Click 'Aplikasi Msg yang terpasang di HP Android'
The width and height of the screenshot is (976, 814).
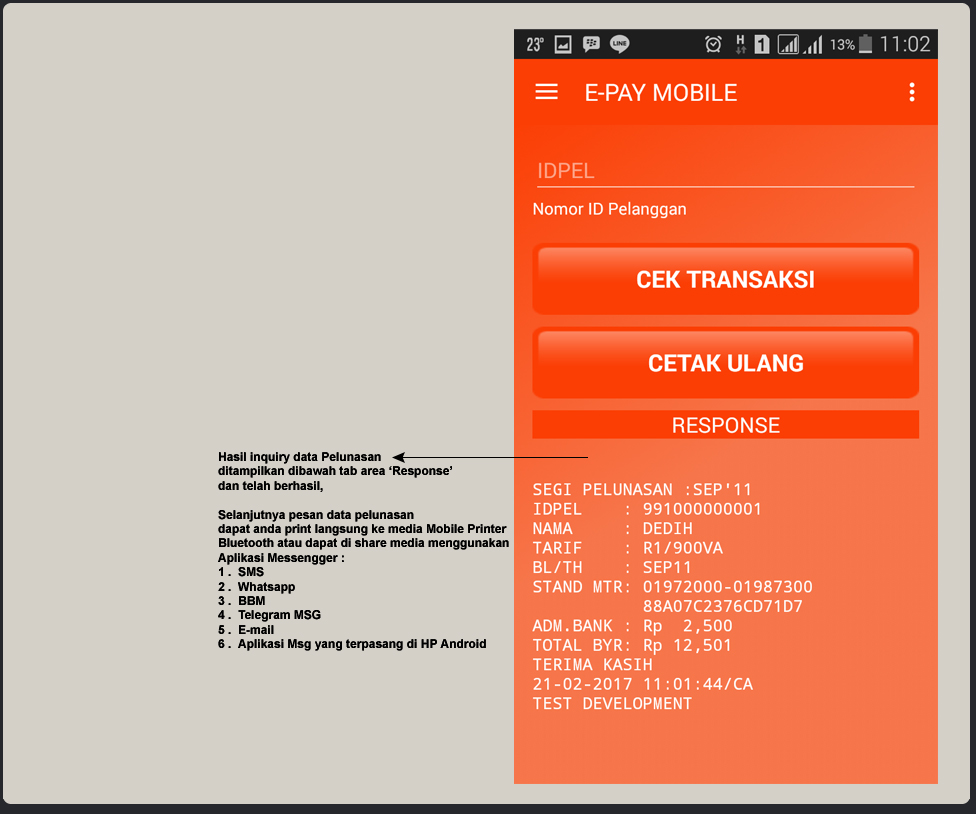point(362,644)
